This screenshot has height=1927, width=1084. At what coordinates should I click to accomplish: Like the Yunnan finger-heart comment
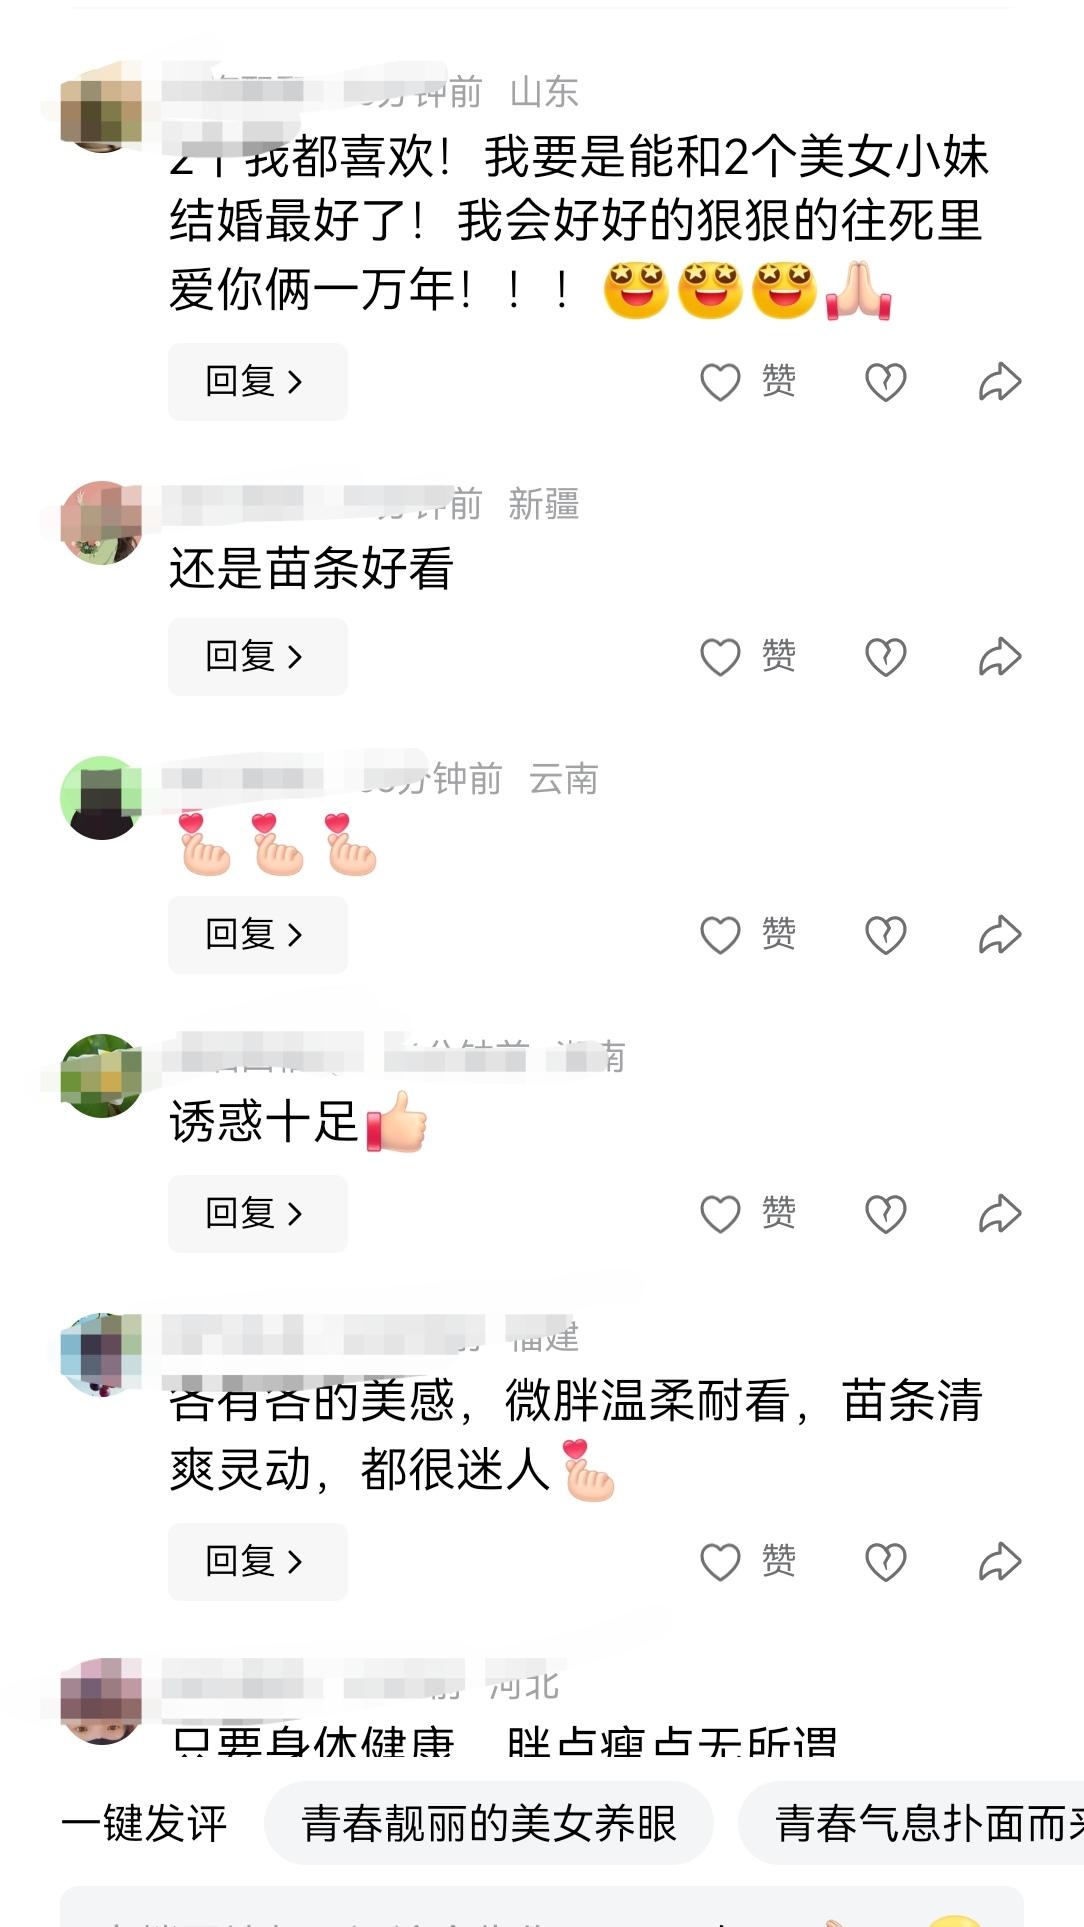748,935
